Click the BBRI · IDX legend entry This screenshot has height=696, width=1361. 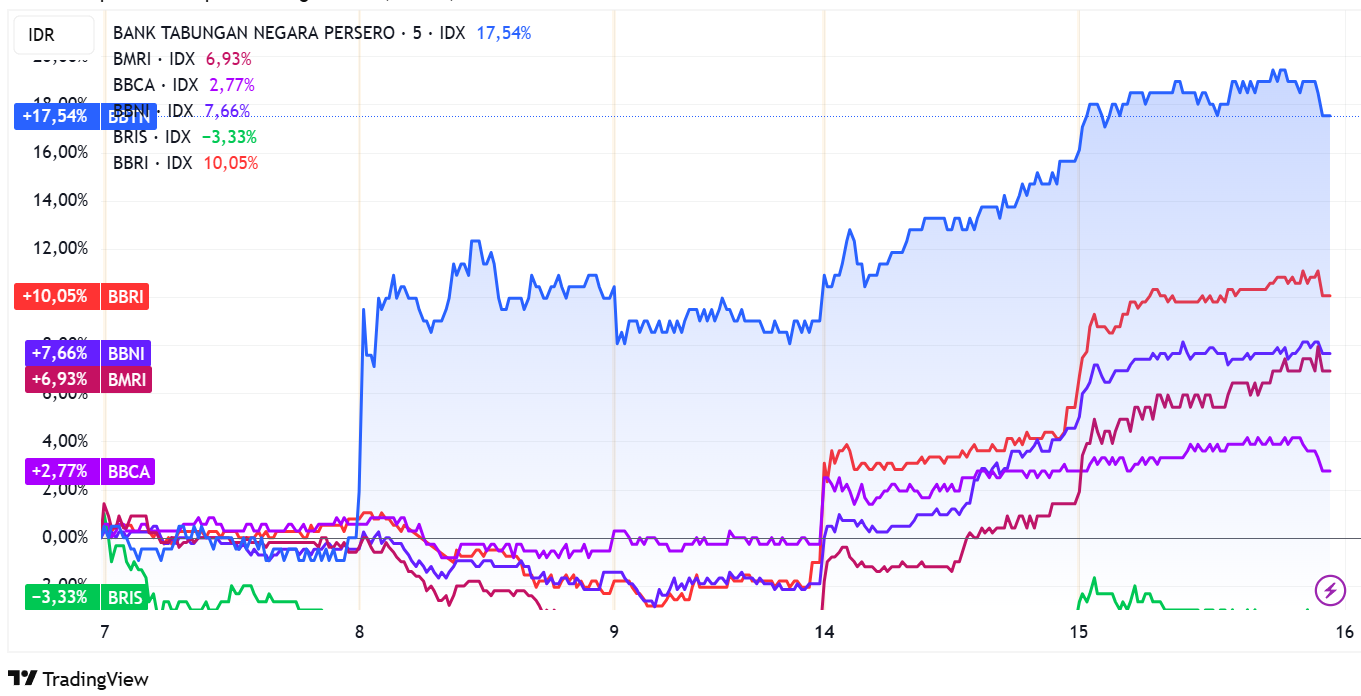(153, 163)
